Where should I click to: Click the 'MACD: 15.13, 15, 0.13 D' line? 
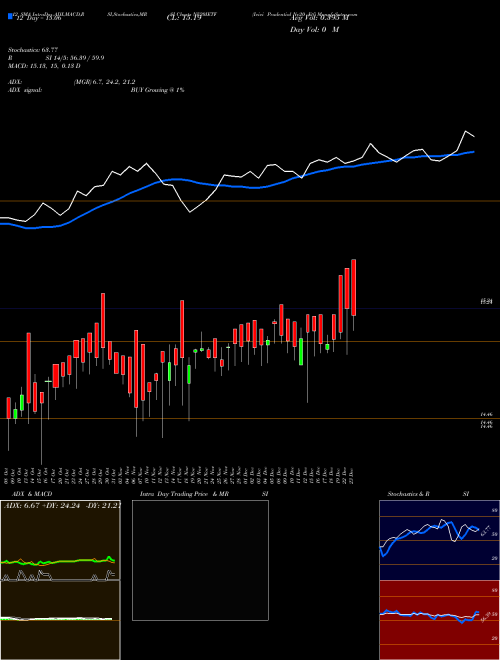pos(44,66)
